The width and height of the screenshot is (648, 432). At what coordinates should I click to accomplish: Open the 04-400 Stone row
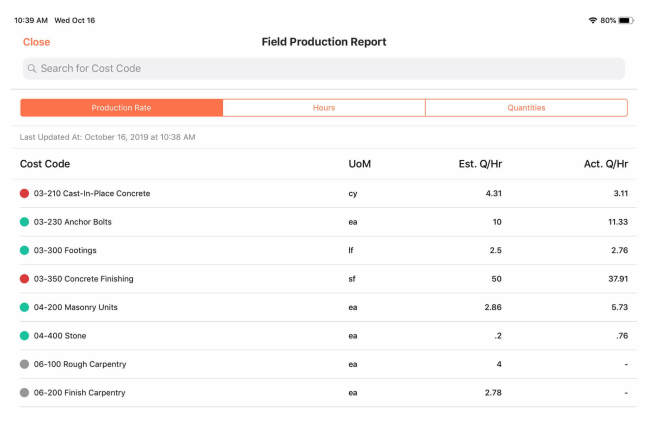point(324,336)
